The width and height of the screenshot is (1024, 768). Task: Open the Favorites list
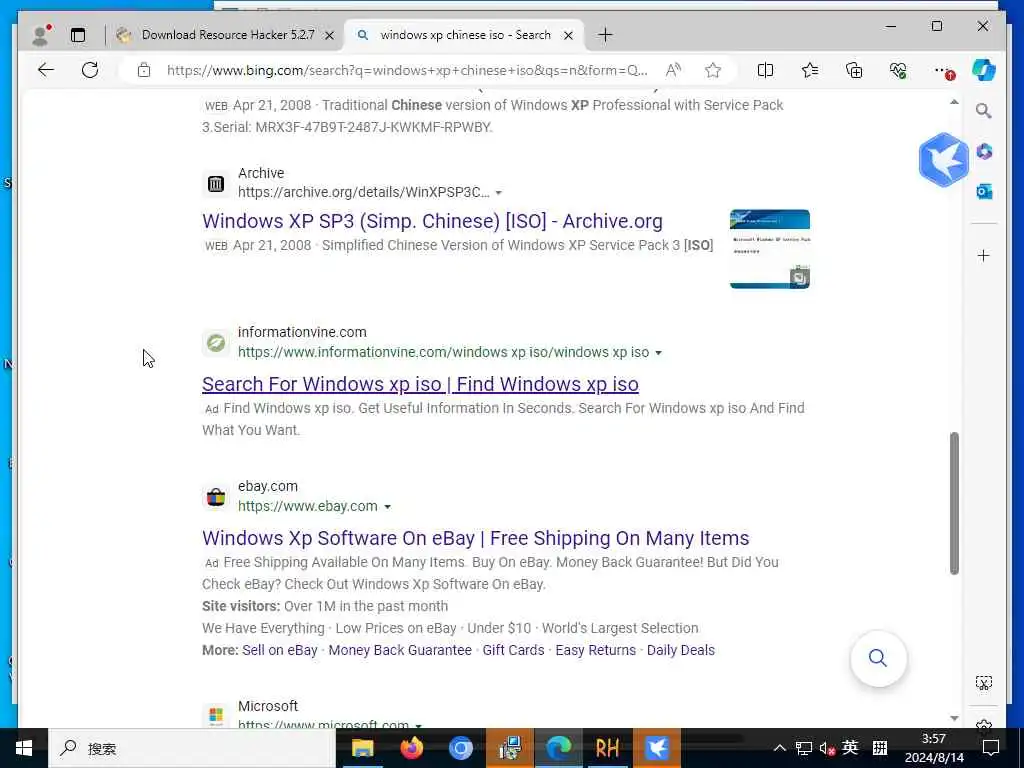(x=810, y=70)
